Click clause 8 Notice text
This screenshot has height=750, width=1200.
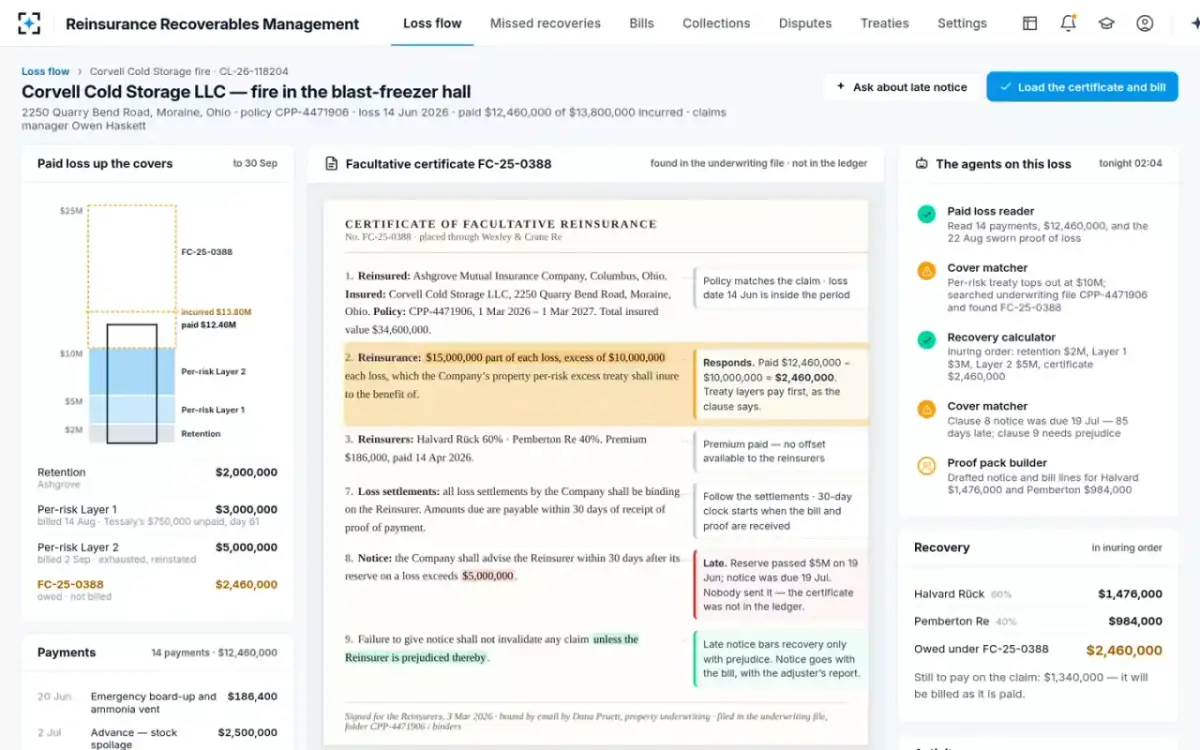(513, 567)
